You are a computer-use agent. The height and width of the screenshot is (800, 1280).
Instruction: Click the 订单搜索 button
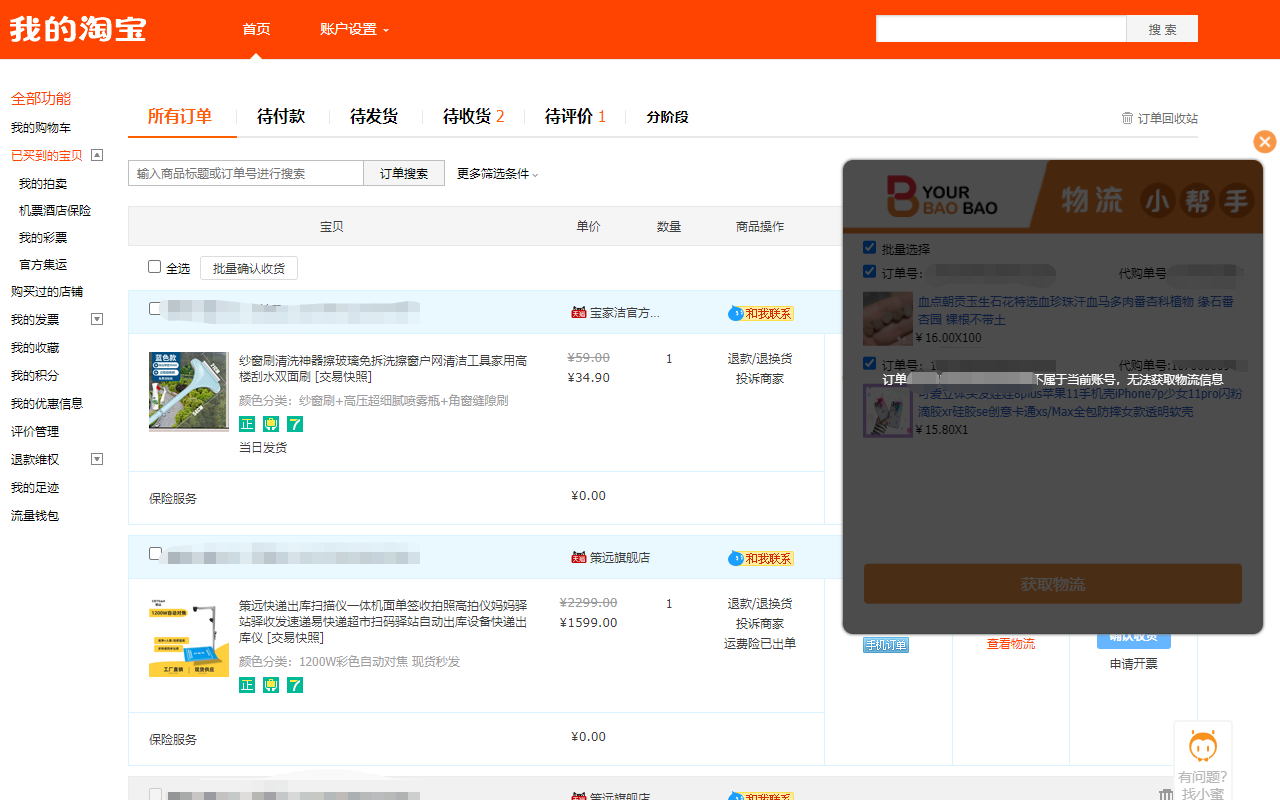coord(404,173)
